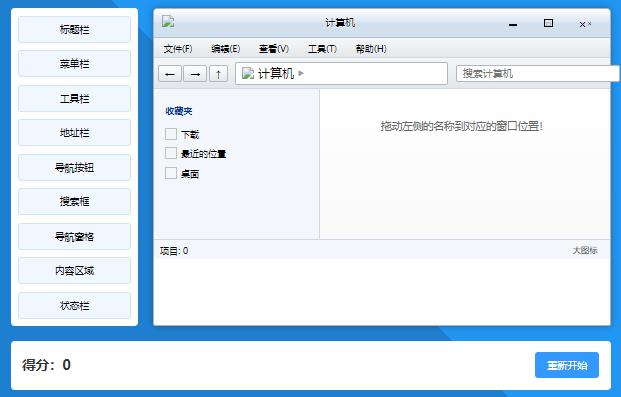Click the 下载 item label
Screen dimensions: 621x397
coord(190,134)
